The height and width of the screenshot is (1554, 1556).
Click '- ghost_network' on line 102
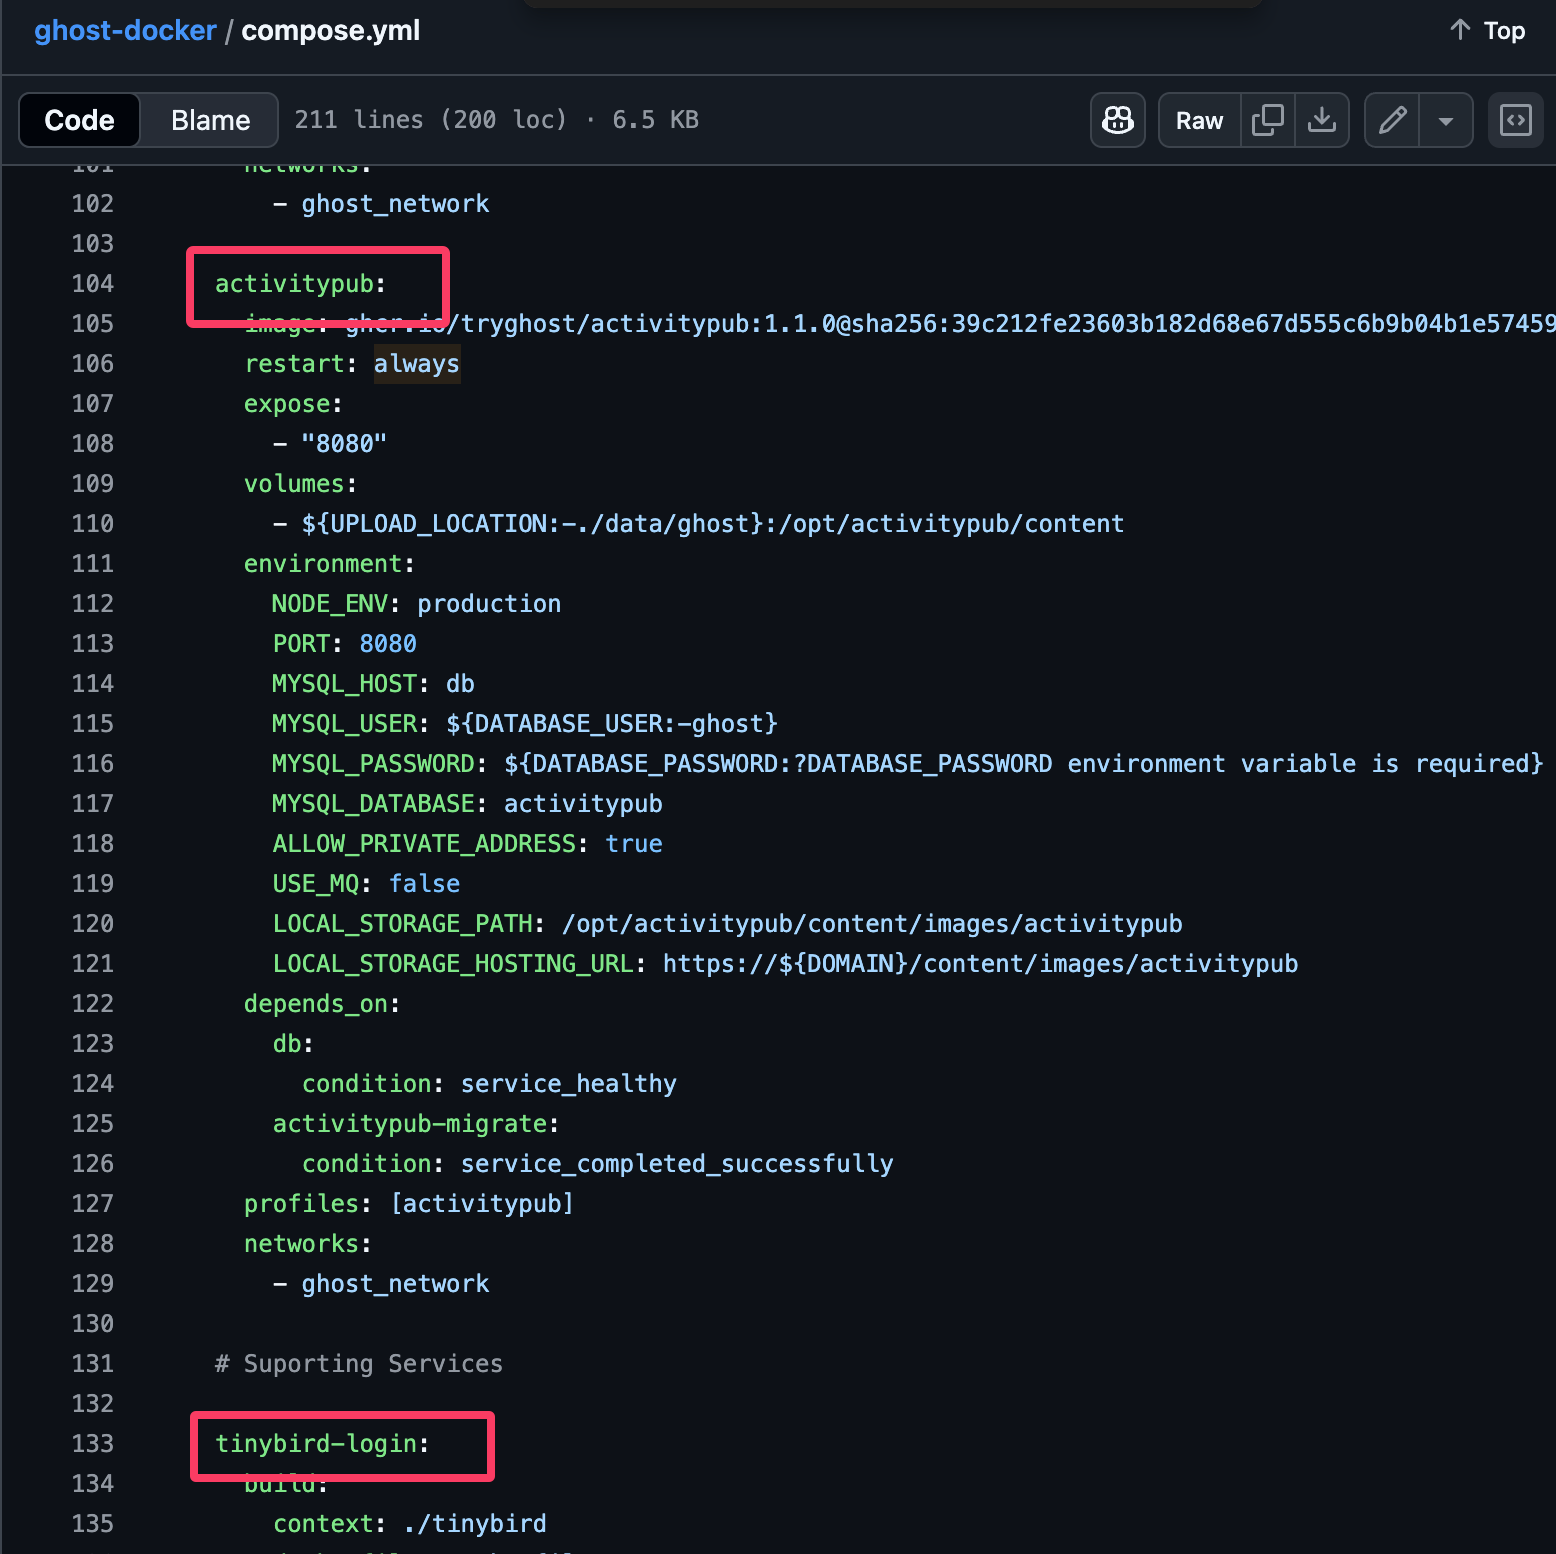click(x=381, y=204)
